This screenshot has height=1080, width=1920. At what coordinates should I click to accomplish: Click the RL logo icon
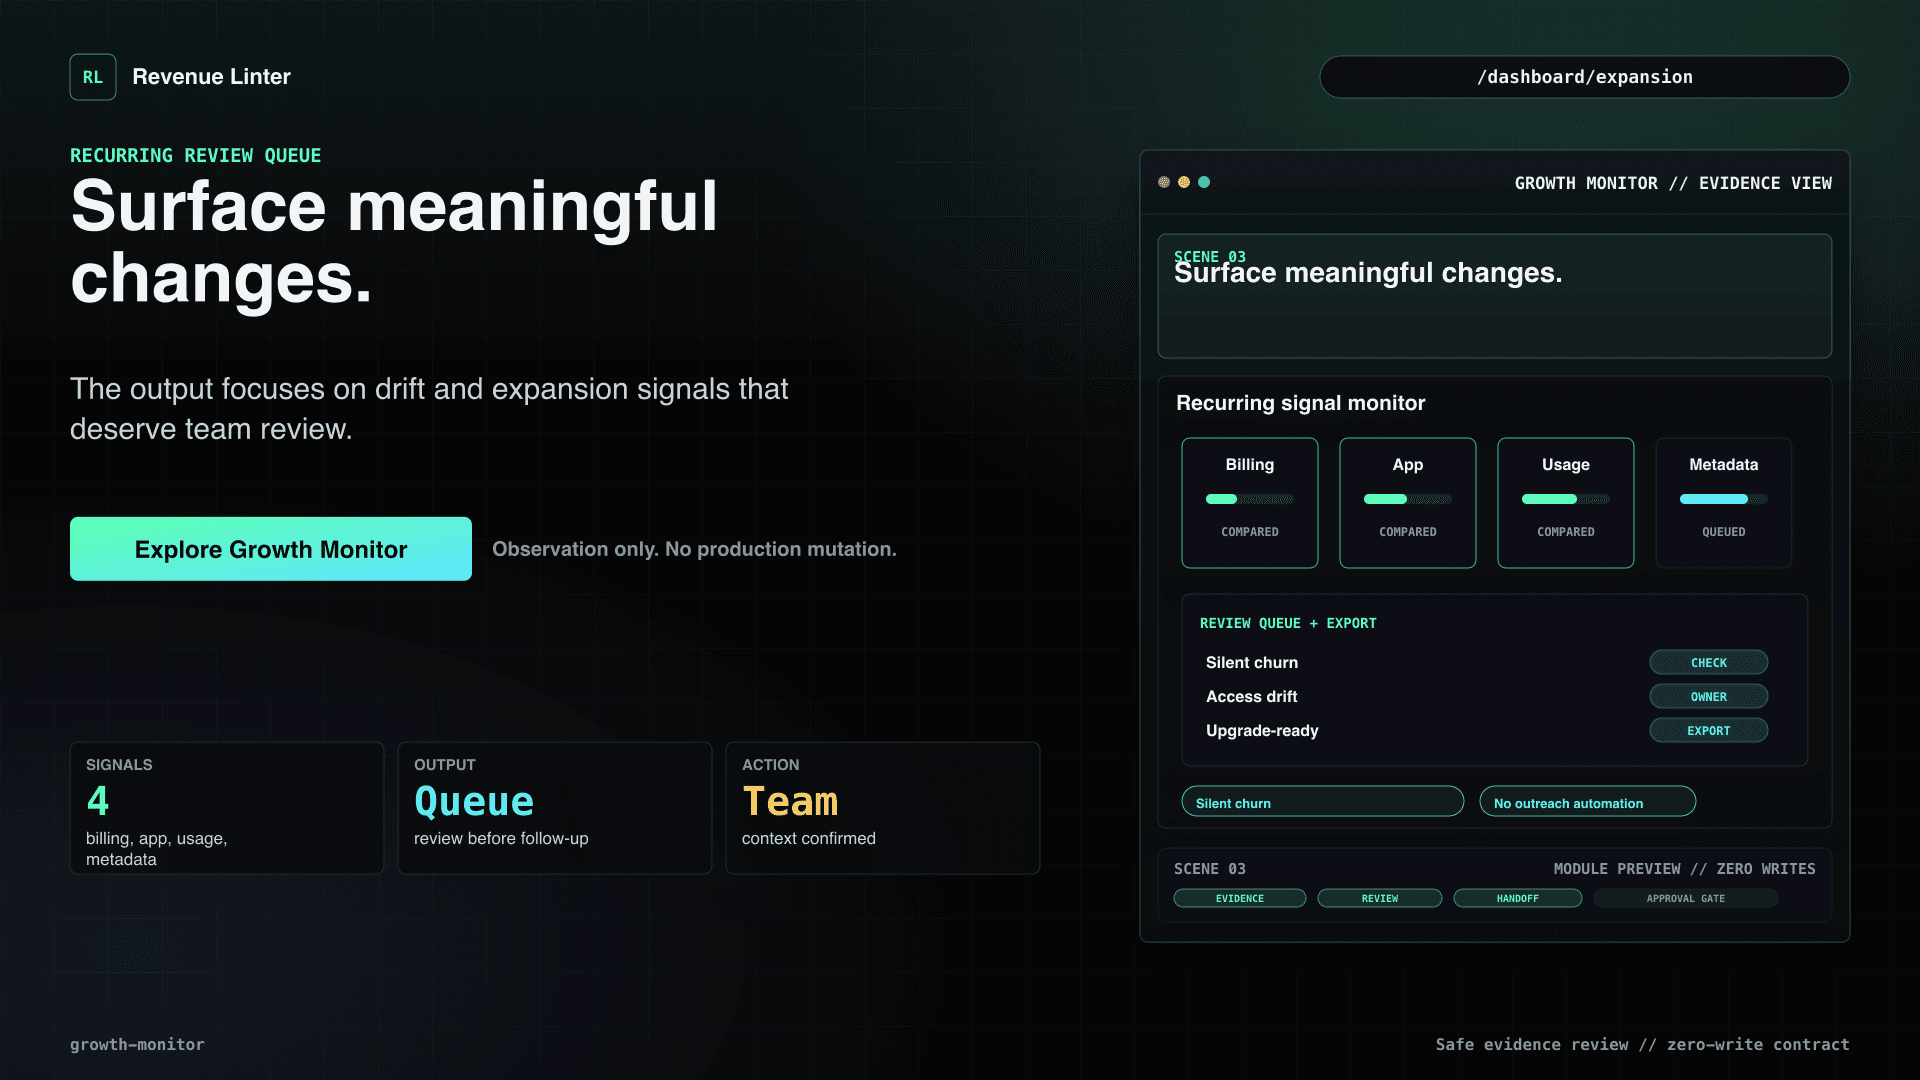93,77
